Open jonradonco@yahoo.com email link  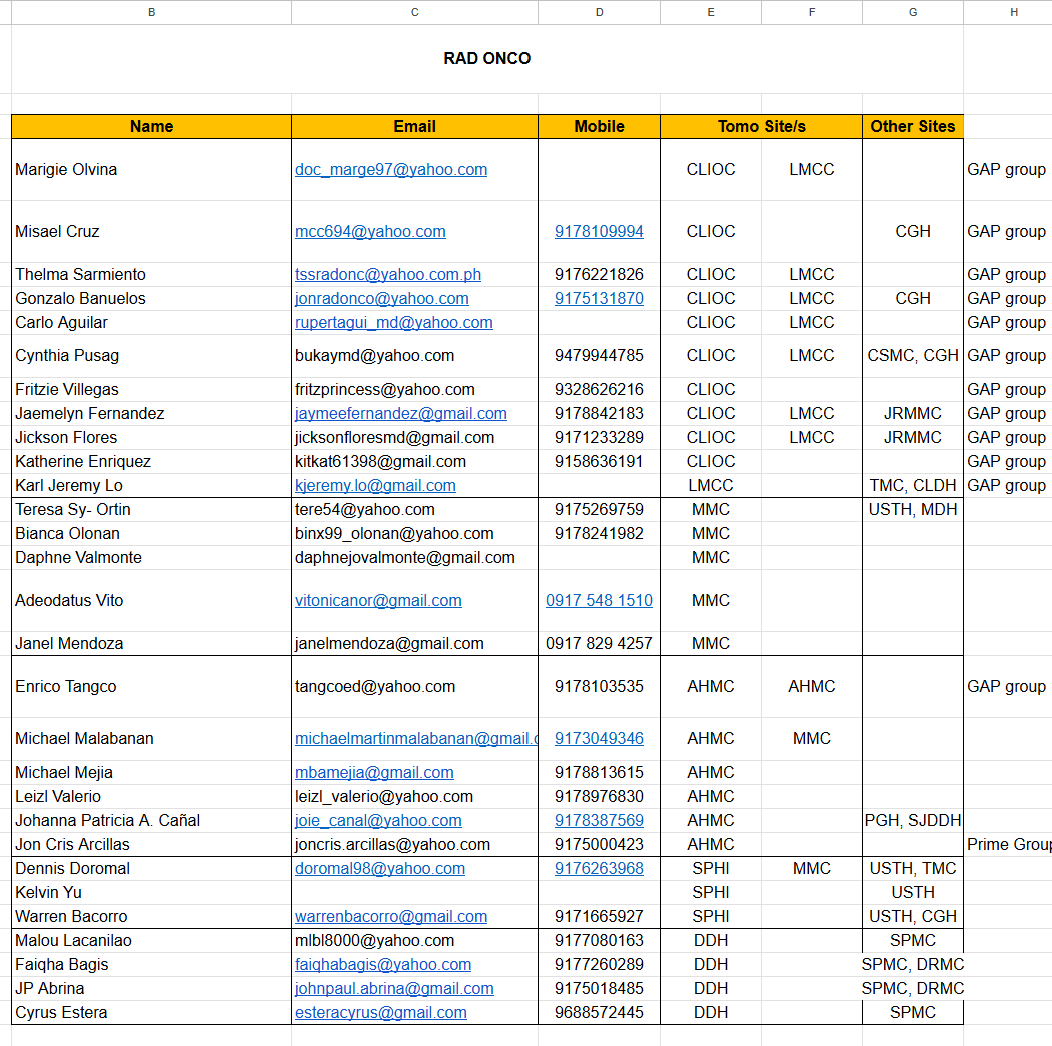point(382,298)
